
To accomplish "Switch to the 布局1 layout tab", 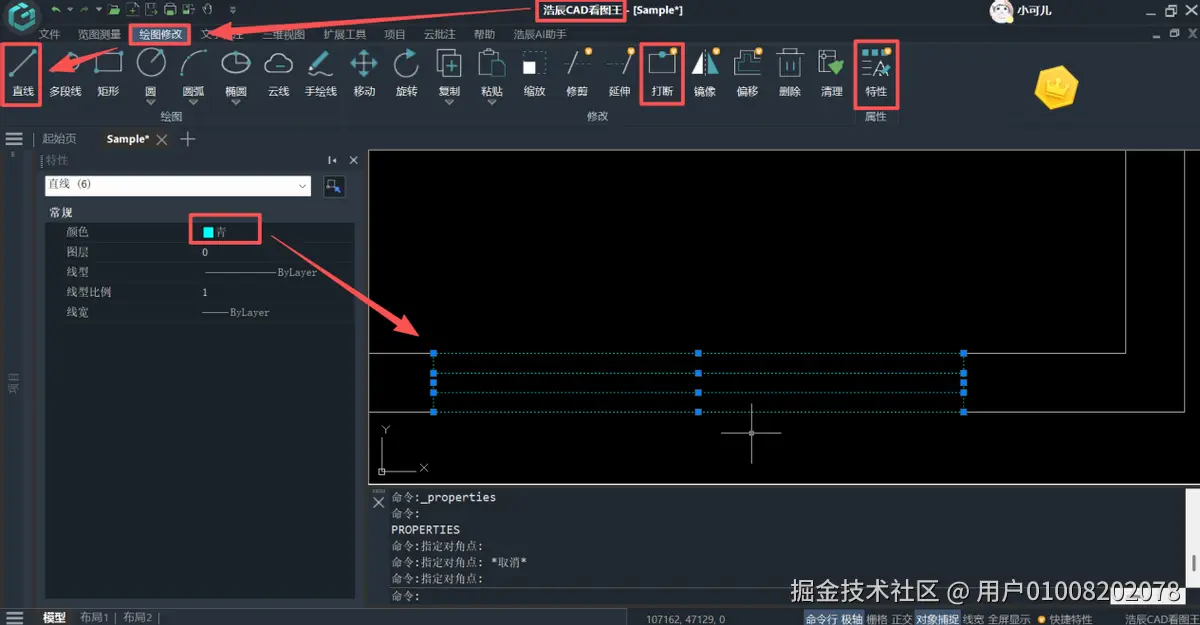I will point(94,618).
